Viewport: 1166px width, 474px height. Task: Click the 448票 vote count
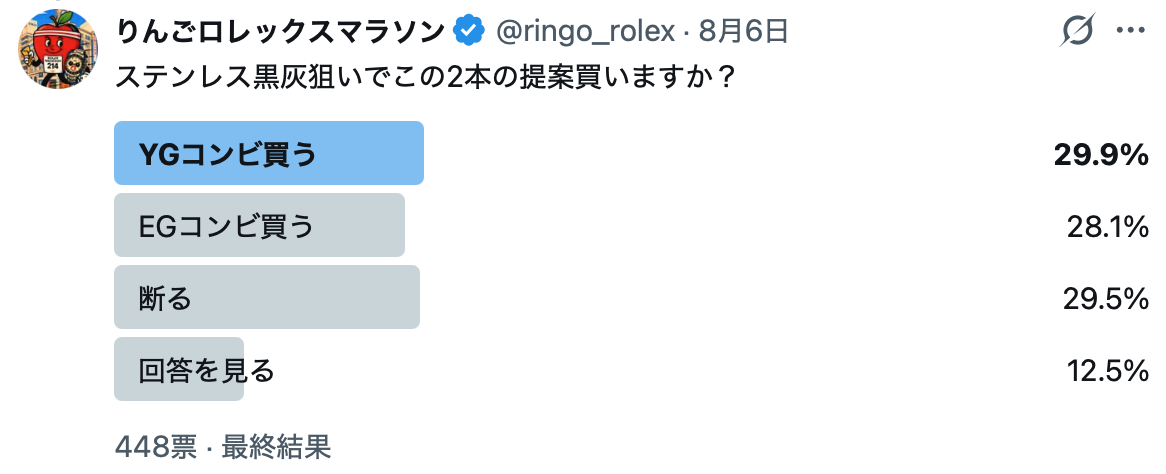[x=156, y=447]
